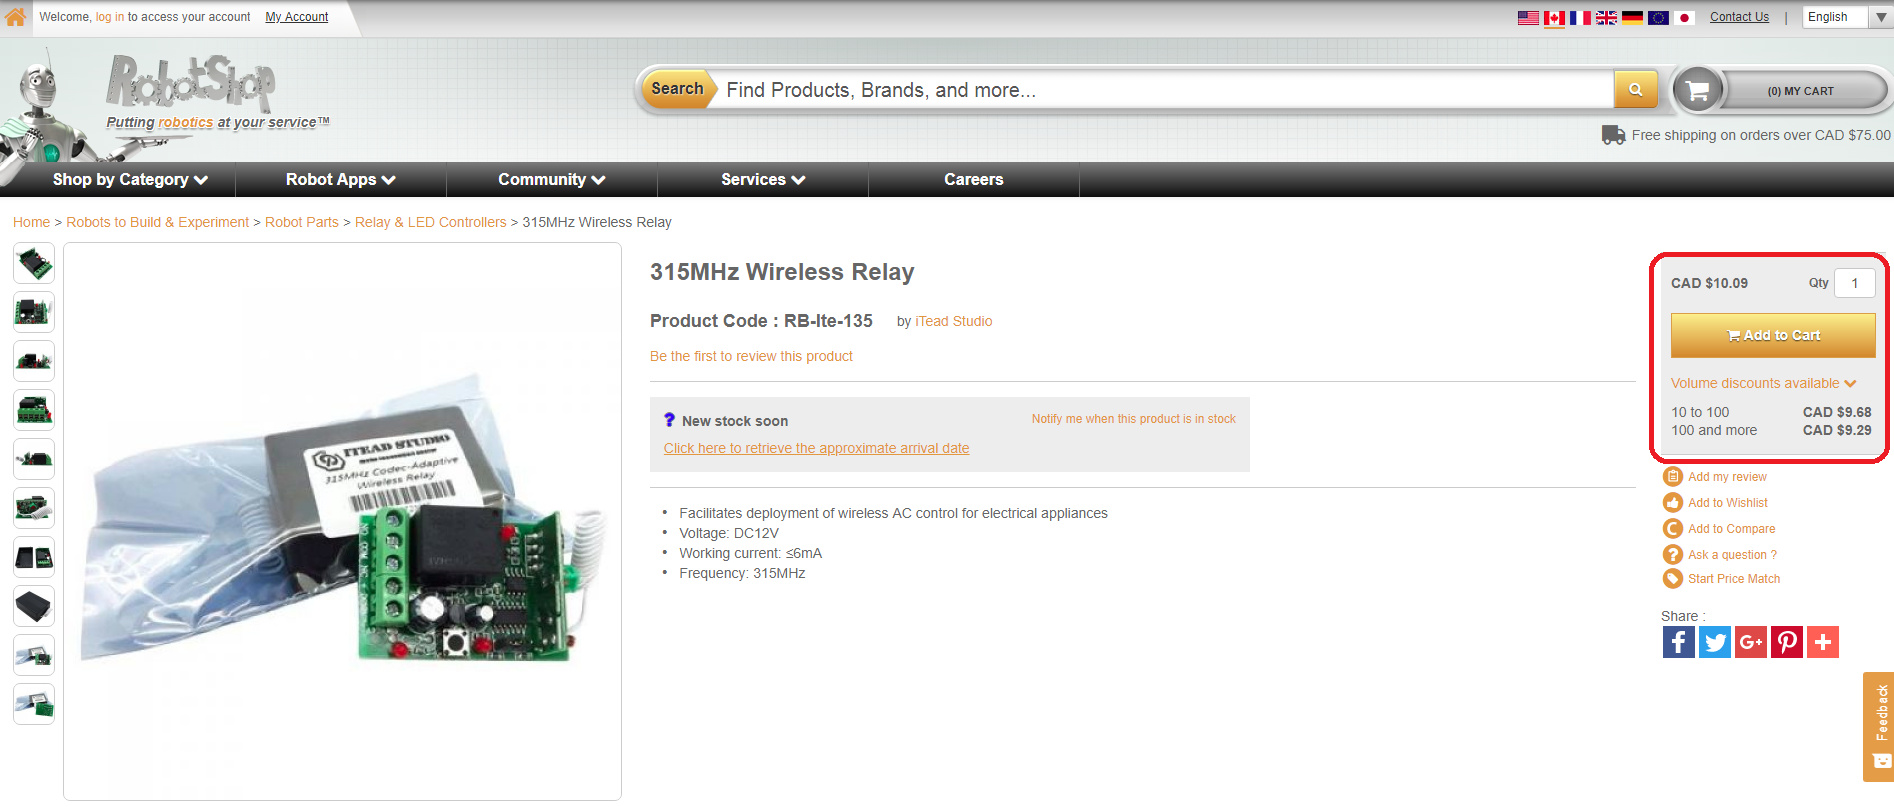The image size is (1894, 807).
Task: Select the third product thumbnail
Action: (34, 361)
